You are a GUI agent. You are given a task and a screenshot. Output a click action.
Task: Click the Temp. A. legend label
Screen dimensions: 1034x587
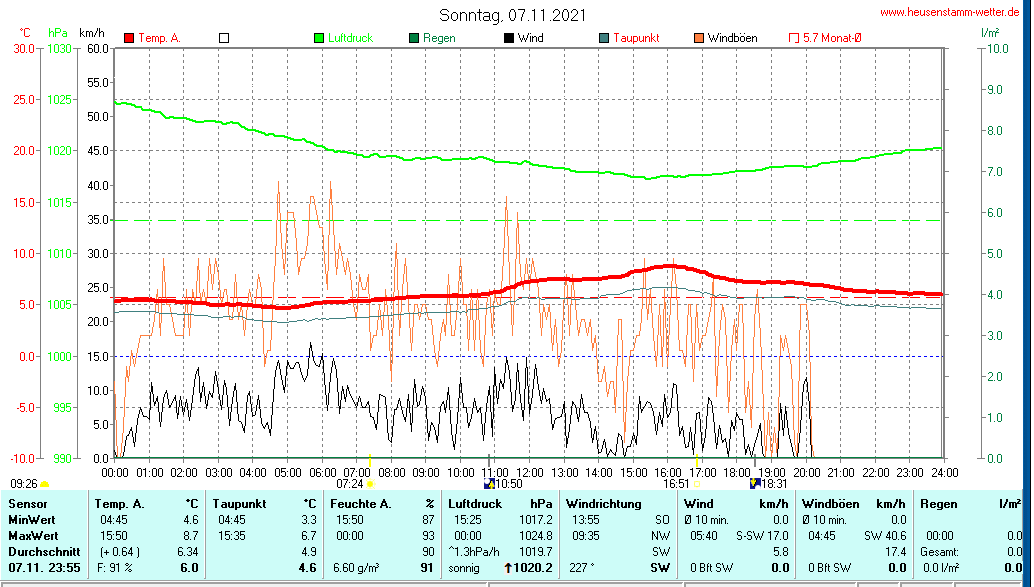pyautogui.click(x=160, y=38)
